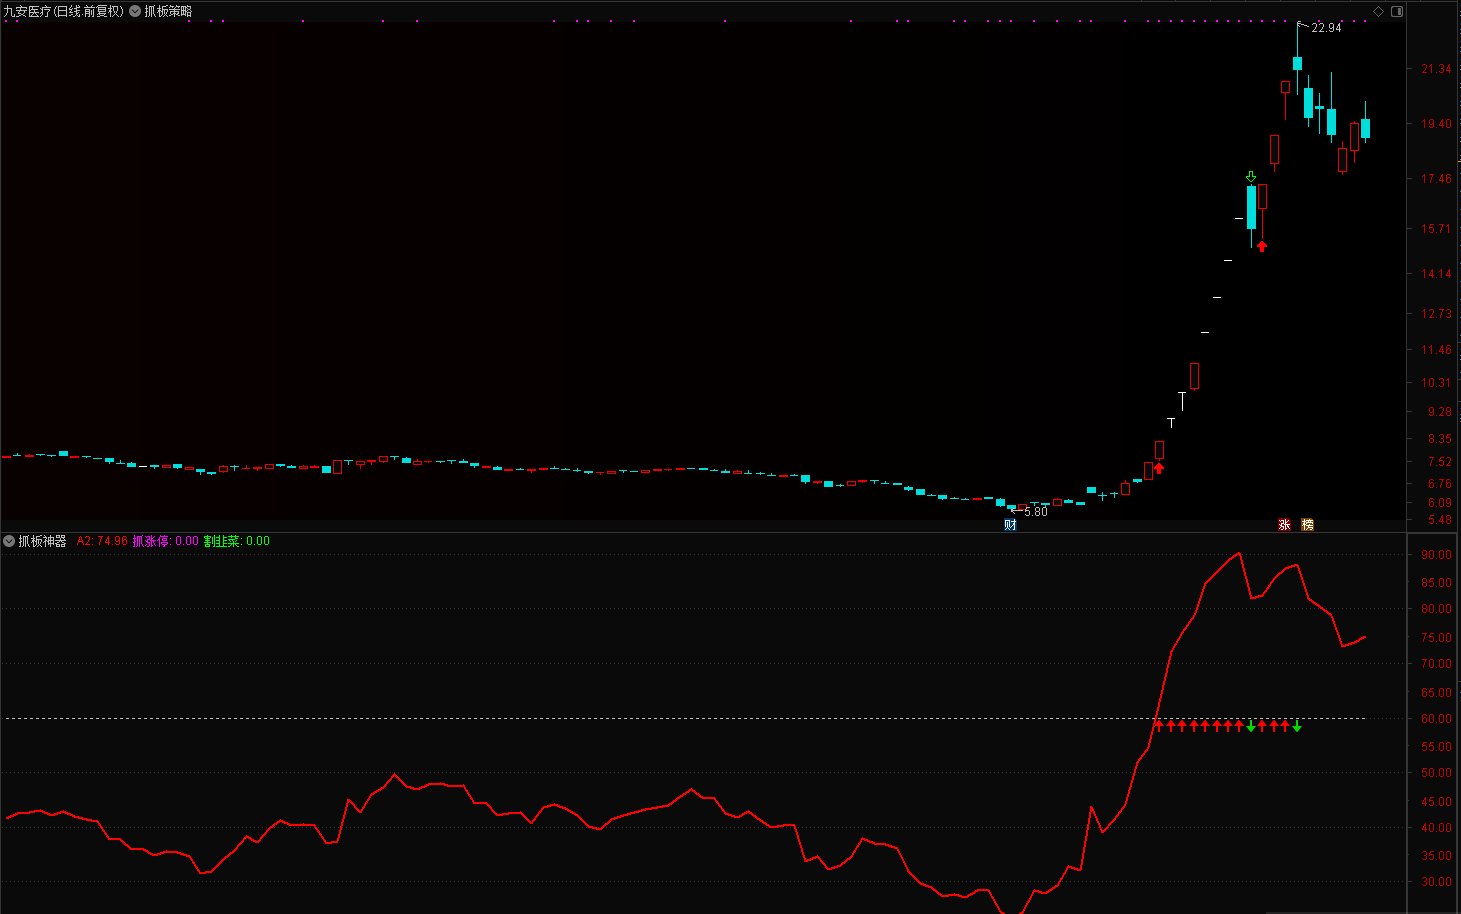Click the 14.14 price axis label
1461x914 pixels.
click(x=1437, y=274)
